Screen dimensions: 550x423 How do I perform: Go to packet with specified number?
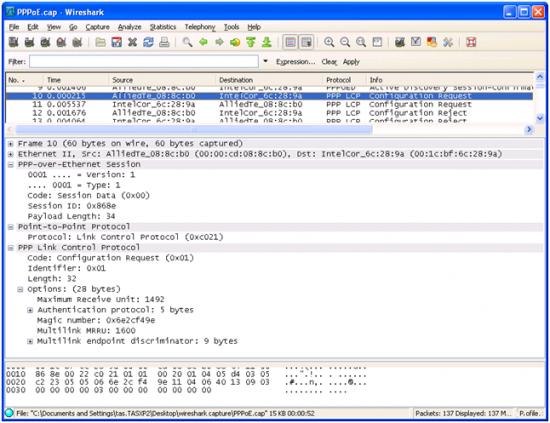coord(235,42)
